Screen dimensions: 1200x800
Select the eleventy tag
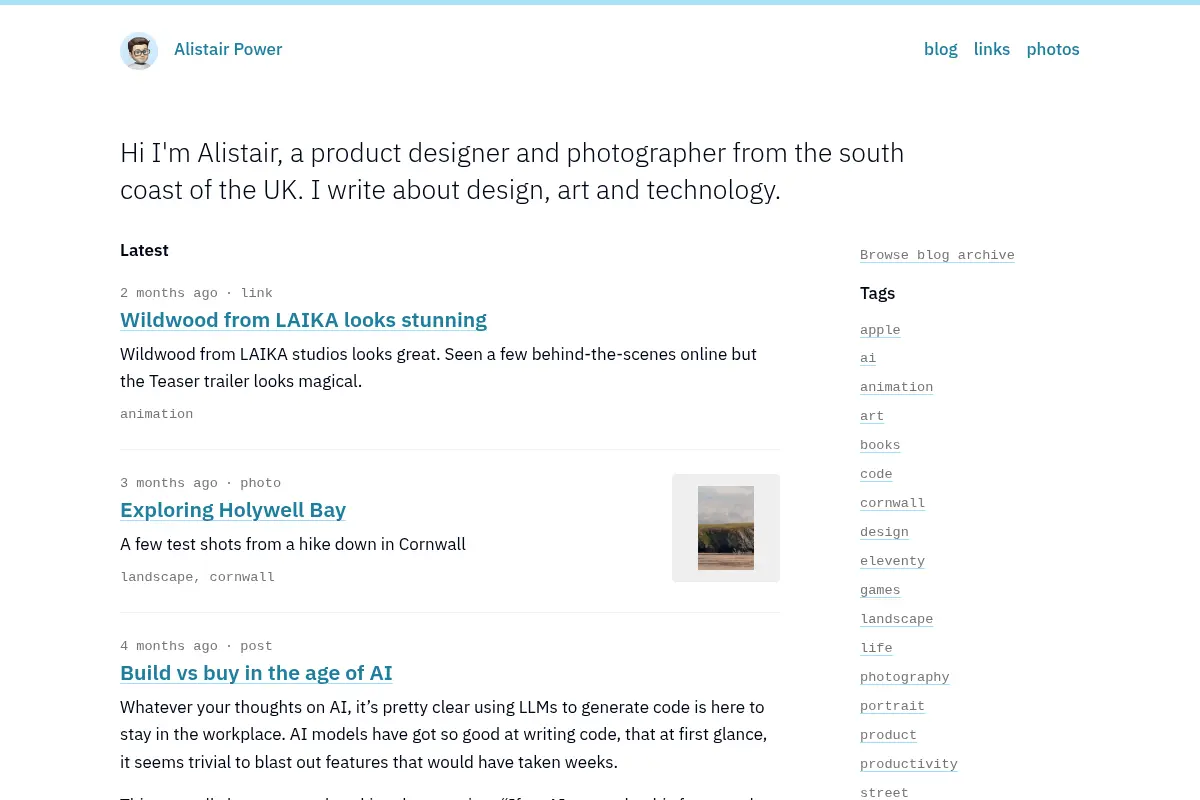click(x=892, y=561)
